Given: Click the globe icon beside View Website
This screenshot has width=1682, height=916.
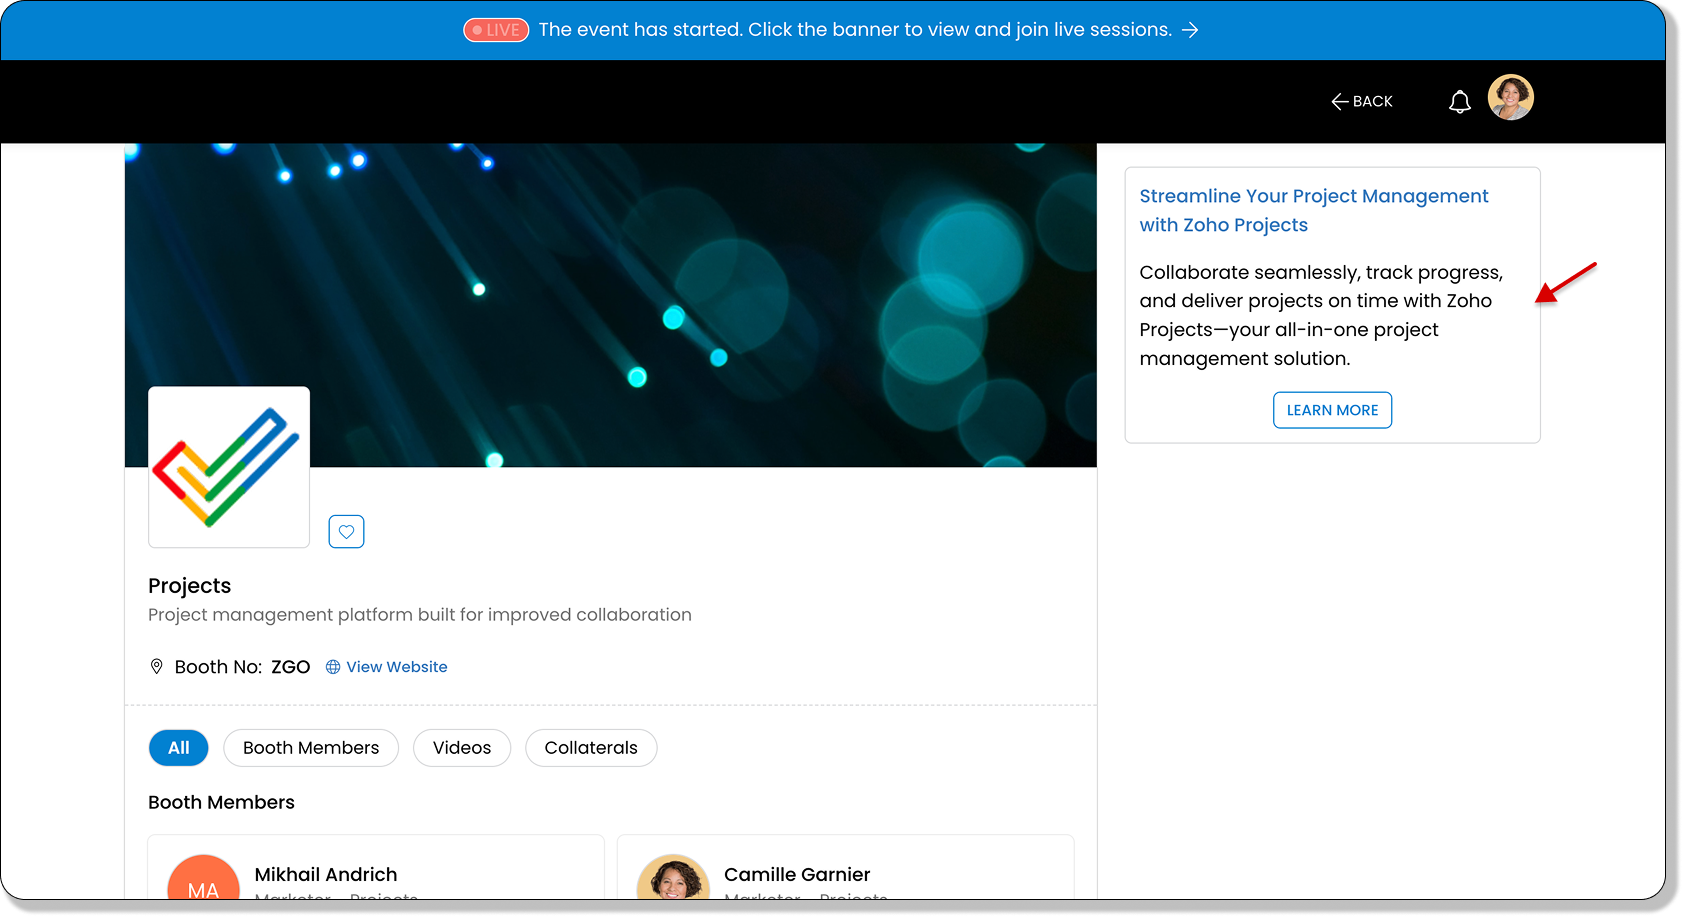Looking at the screenshot, I should (333, 667).
